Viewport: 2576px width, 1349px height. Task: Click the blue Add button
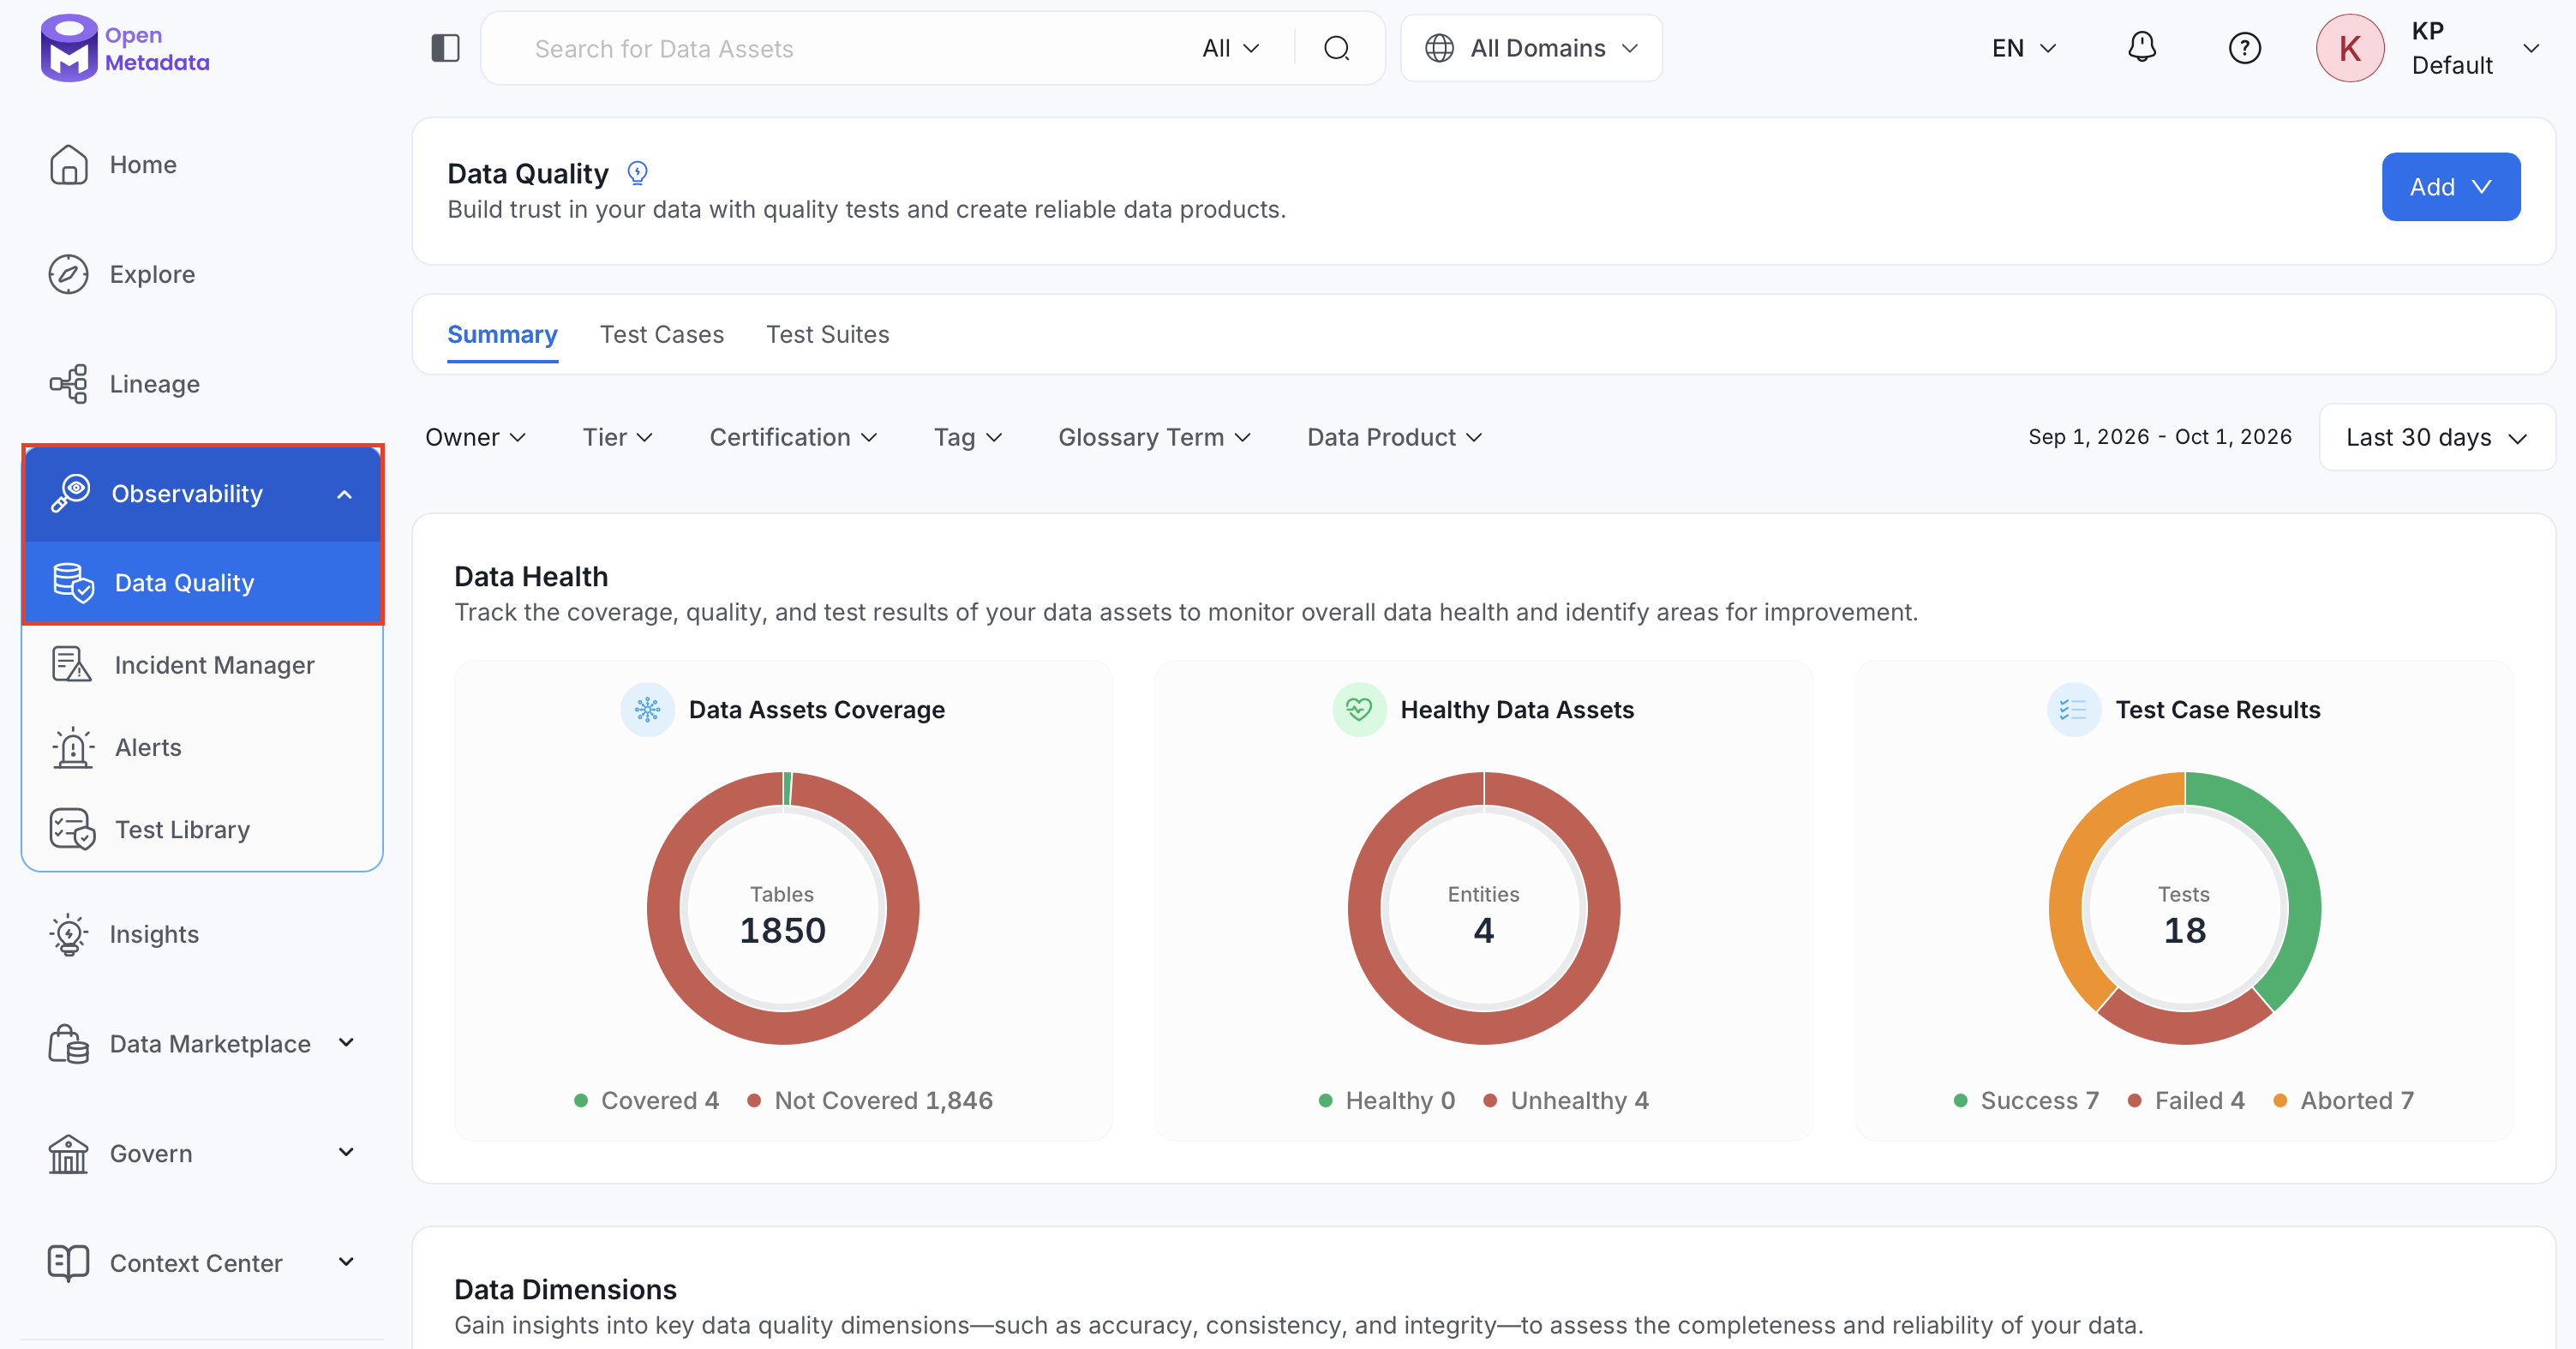coord(2450,187)
